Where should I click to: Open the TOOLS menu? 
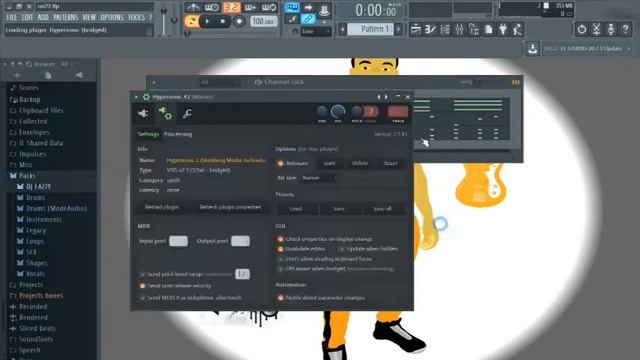pyautogui.click(x=136, y=18)
